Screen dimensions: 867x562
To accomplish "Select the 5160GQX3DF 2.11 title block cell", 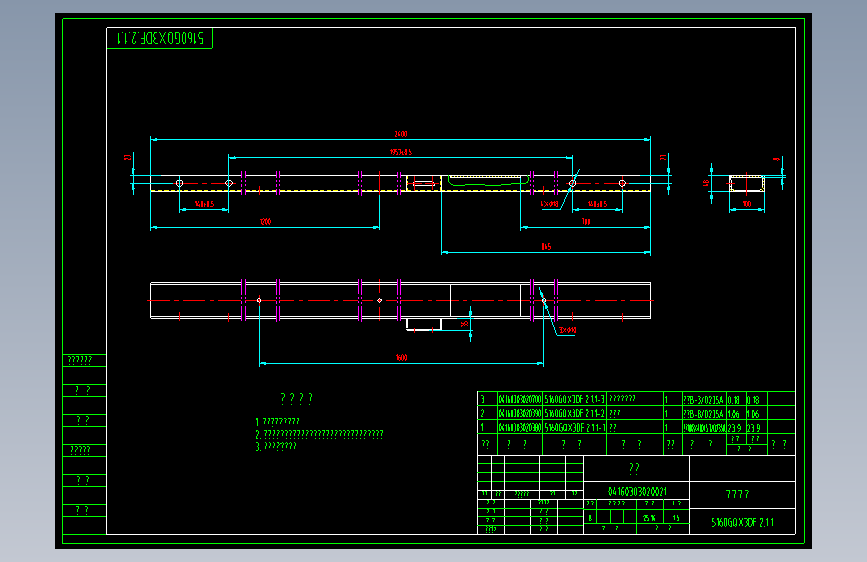I will 743,522.
